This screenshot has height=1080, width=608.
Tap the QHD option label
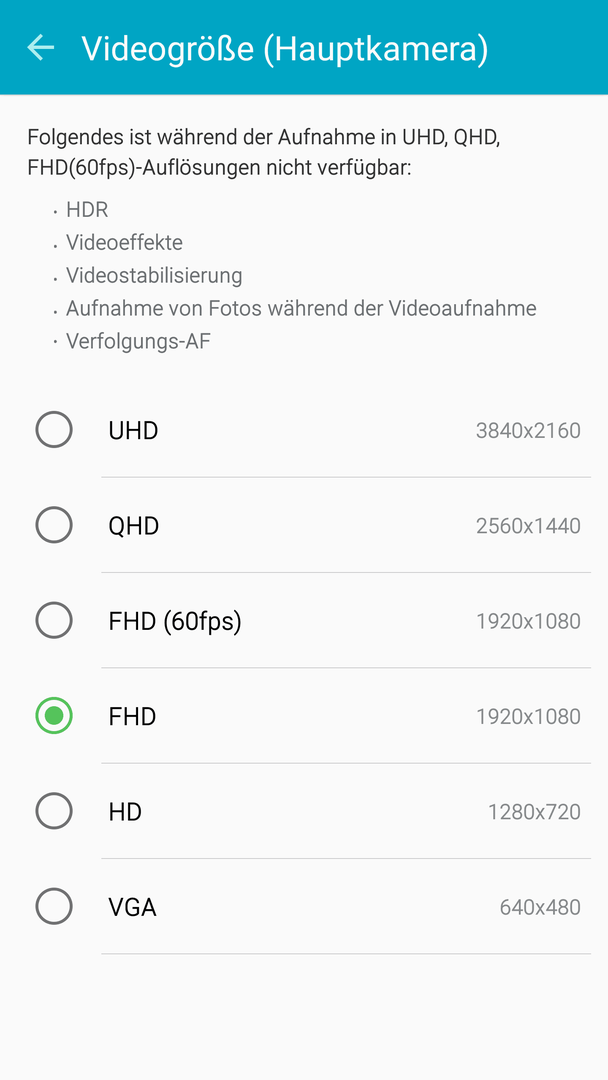coord(134,526)
